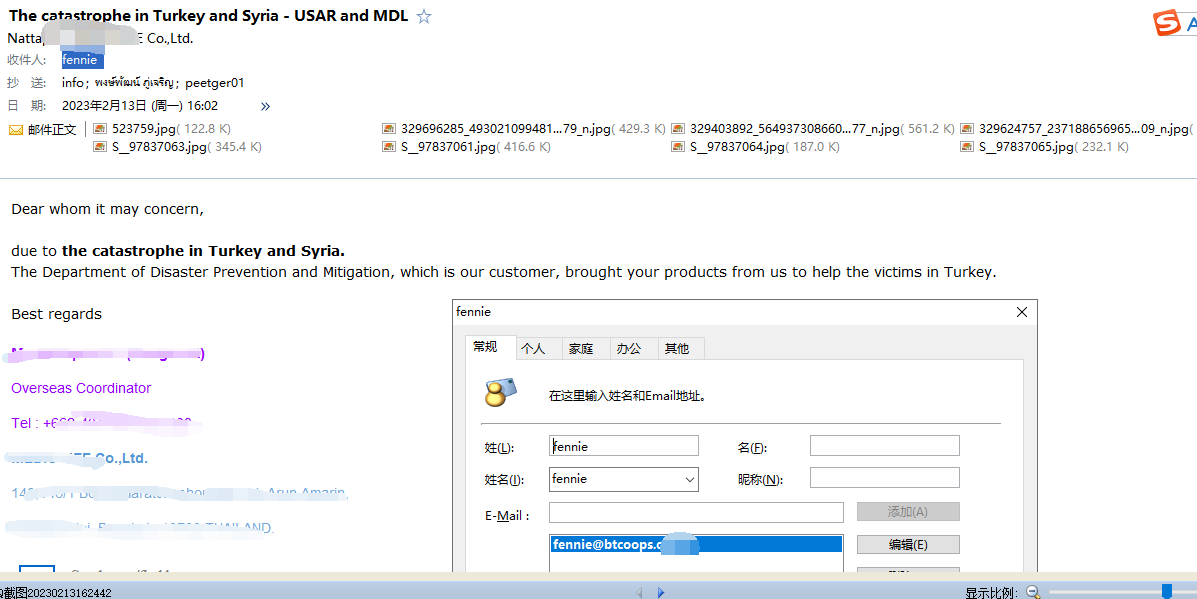Viewport: 1197px width, 599px height.
Task: Click the contact card icon in the dialog
Action: pyautogui.click(x=501, y=392)
